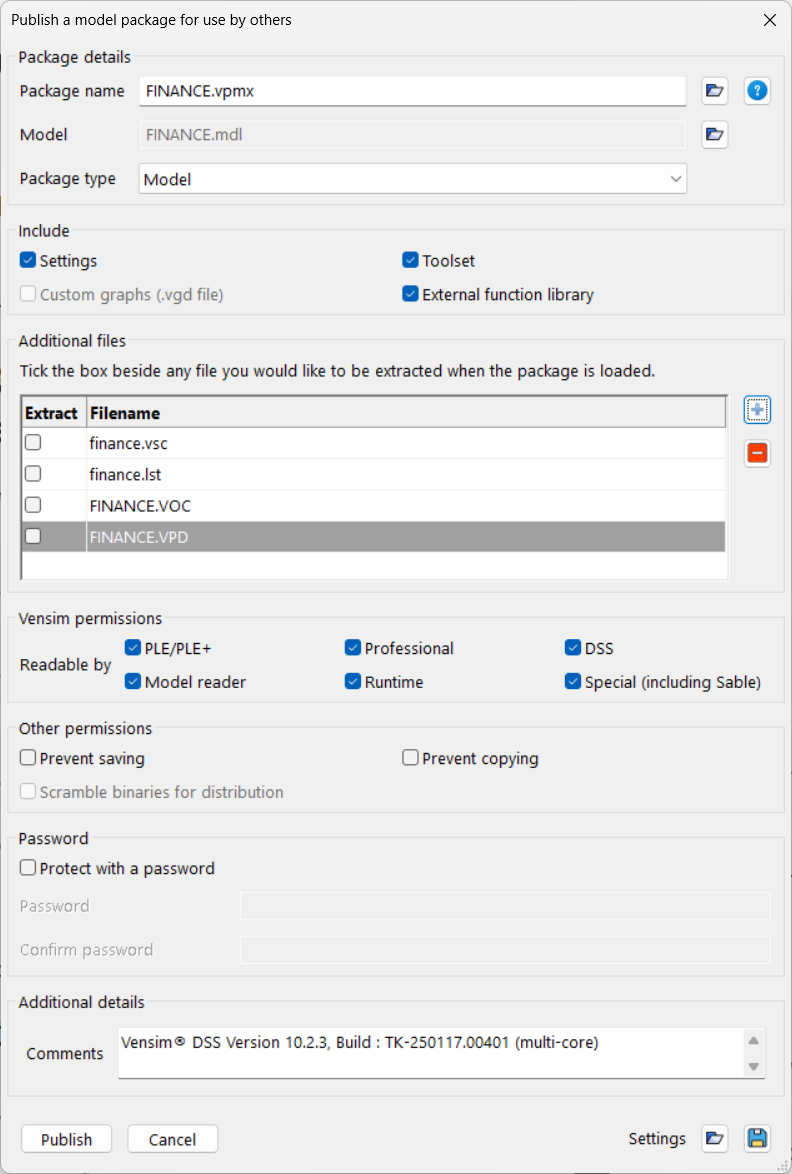This screenshot has height=1174, width=792.
Task: Browse for the model file
Action: tap(714, 134)
